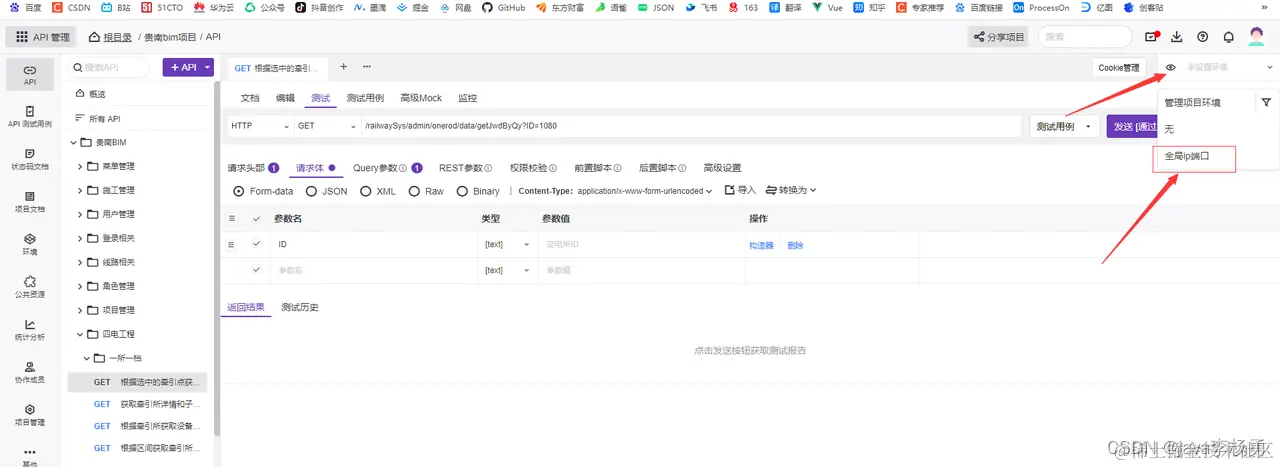1280x467 pixels.
Task: Open ProcessOn bookmark in browser bar
Action: (1040, 7)
